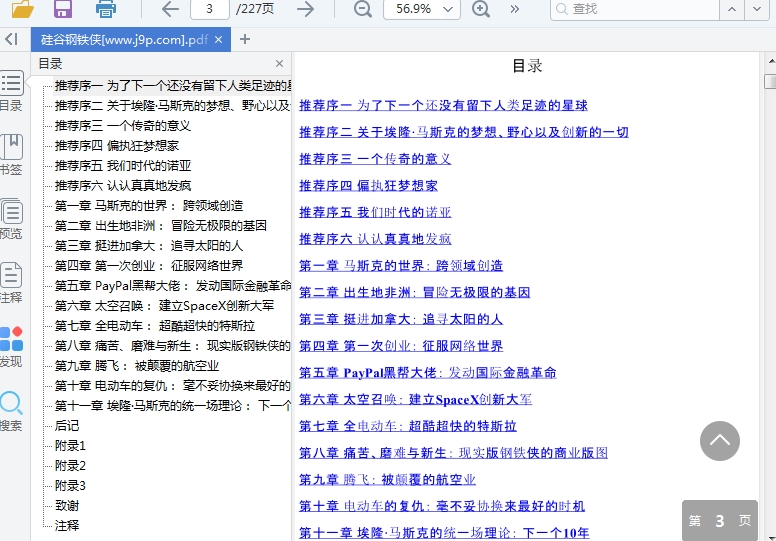Open the 搜索 search sidebar icon
Viewport: 776px width, 541px height.
[x=11, y=411]
